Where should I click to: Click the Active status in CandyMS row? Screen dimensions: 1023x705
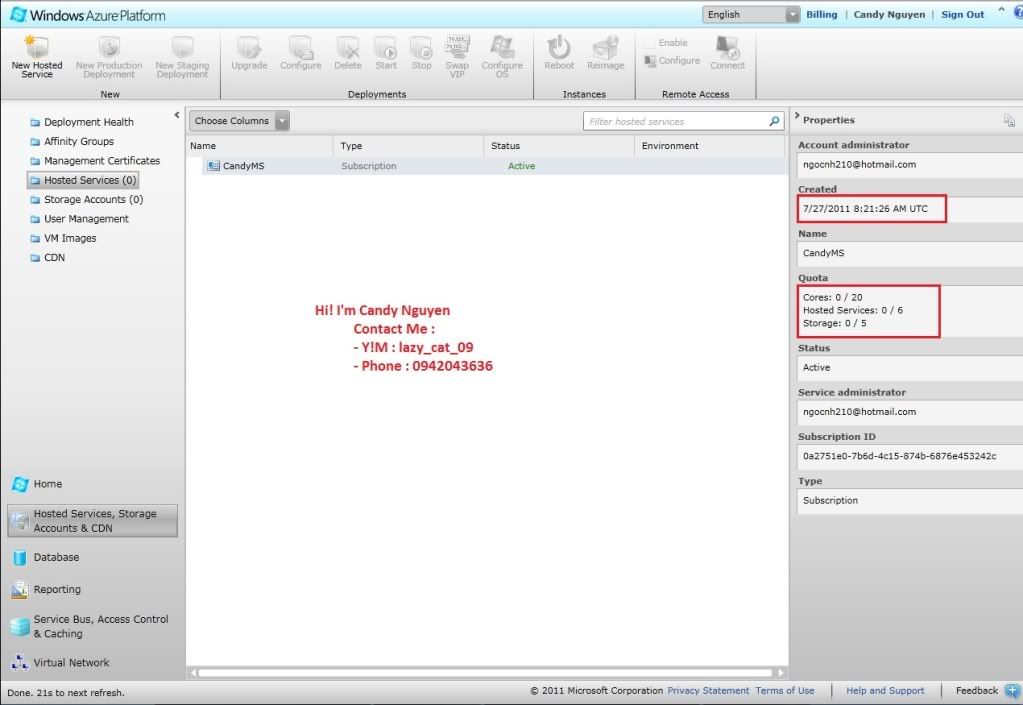click(521, 166)
